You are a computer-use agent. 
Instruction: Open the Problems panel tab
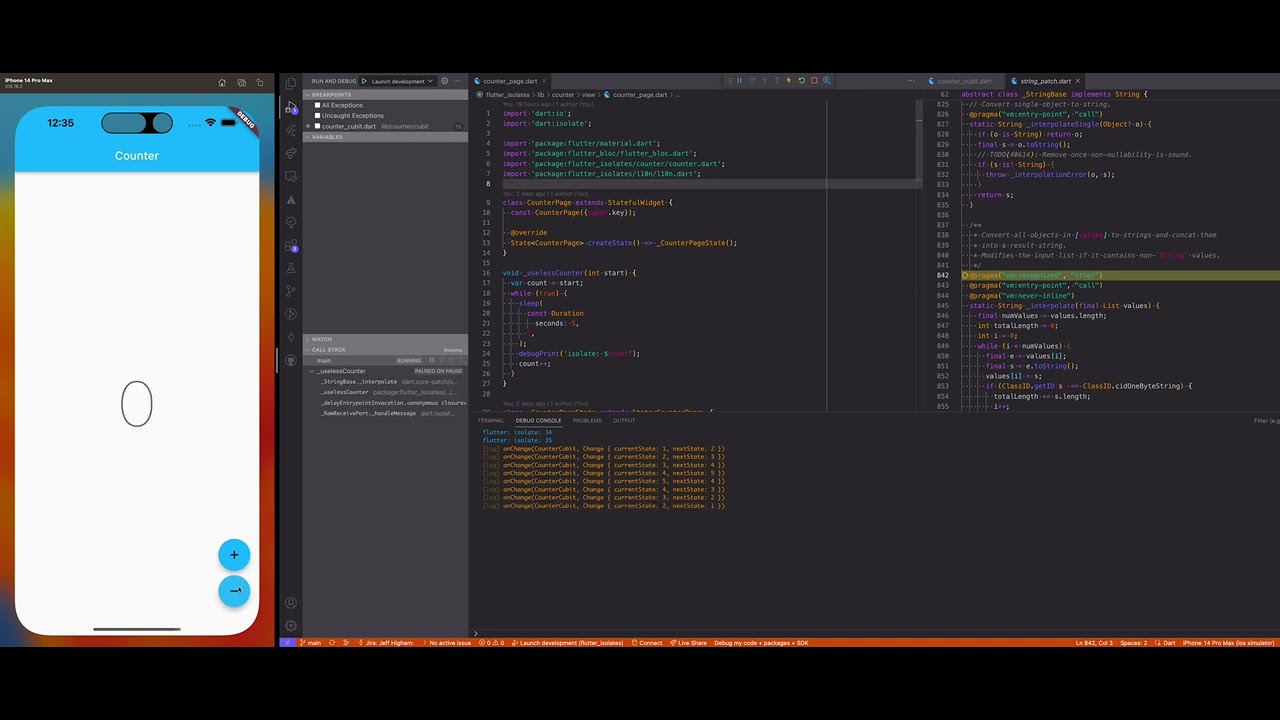point(587,420)
